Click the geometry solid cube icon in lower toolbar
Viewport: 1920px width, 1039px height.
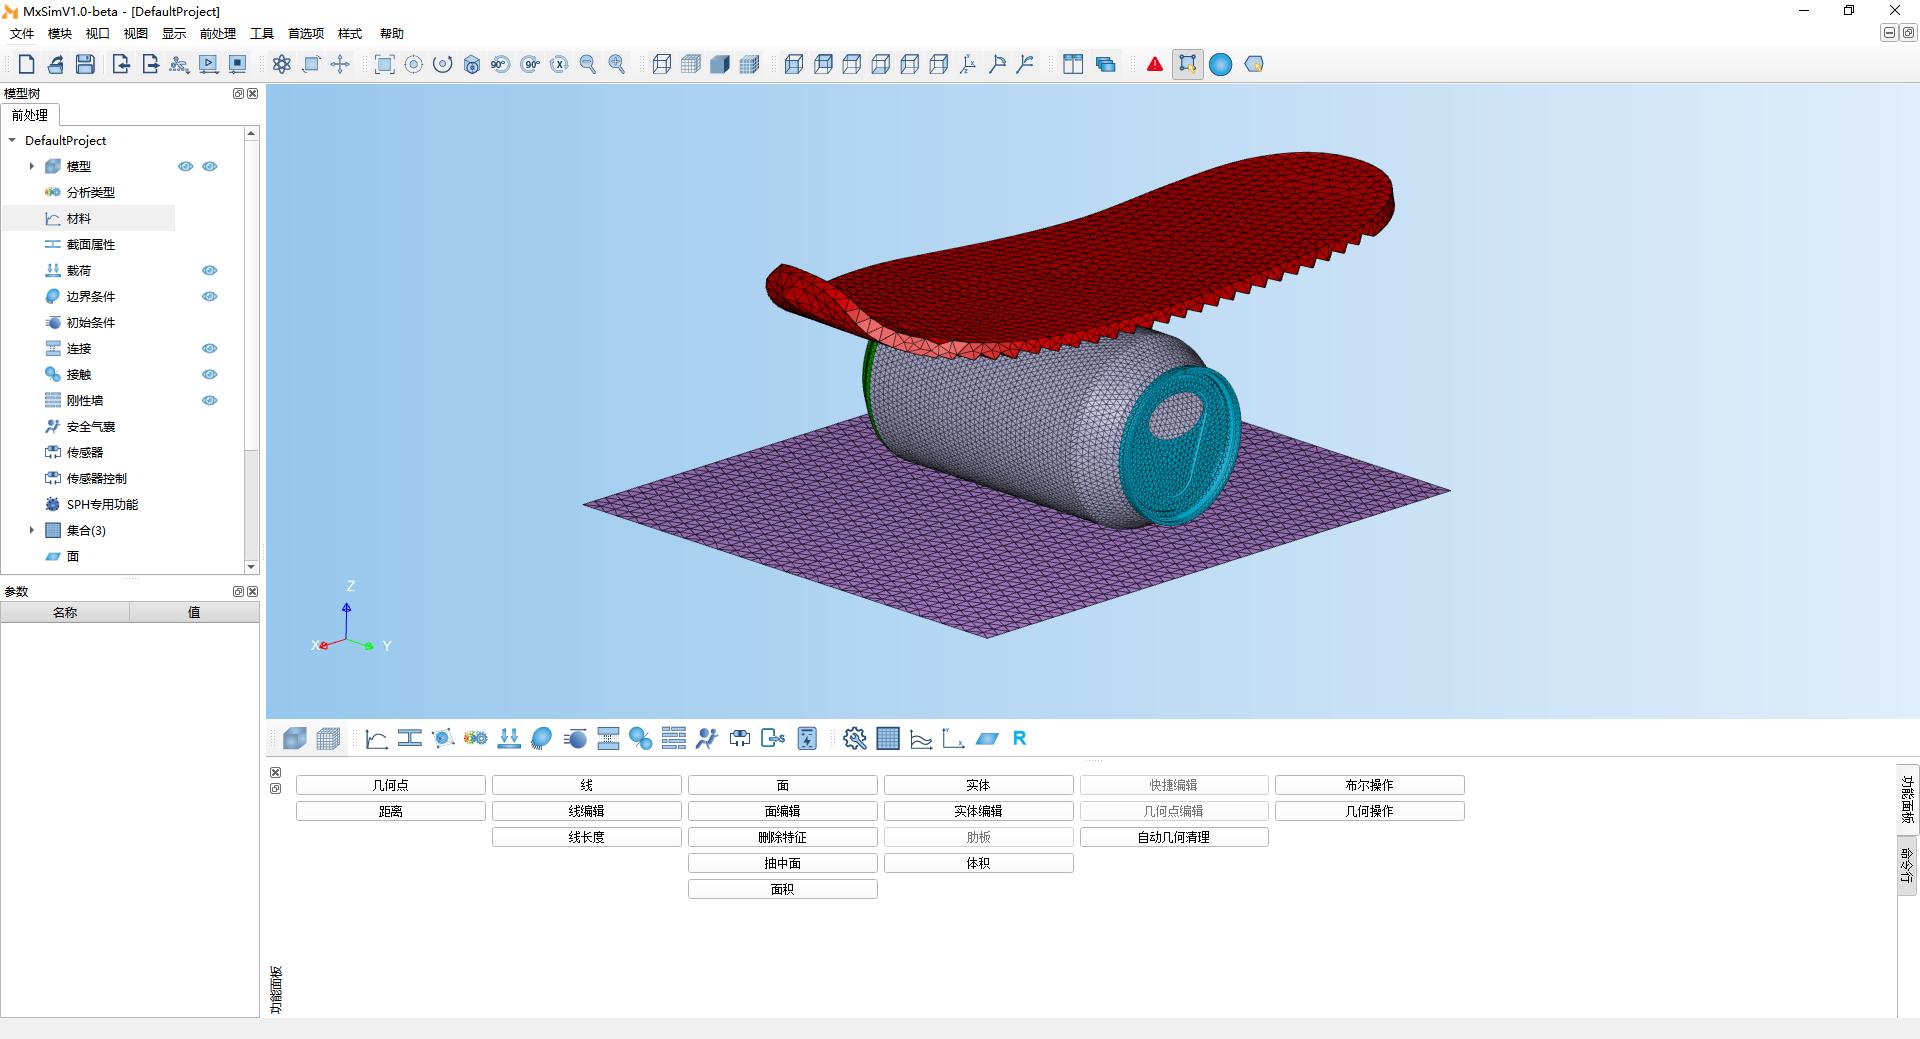coord(294,738)
